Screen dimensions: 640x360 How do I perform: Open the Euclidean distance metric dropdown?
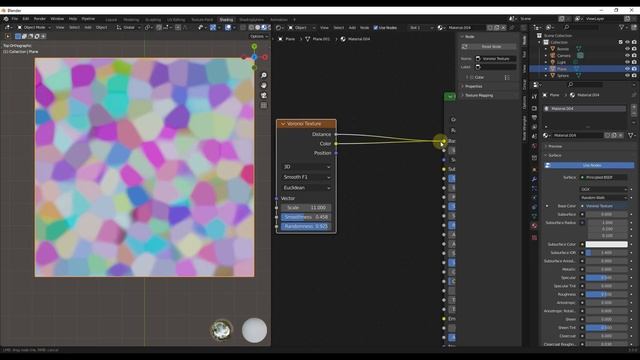307,188
